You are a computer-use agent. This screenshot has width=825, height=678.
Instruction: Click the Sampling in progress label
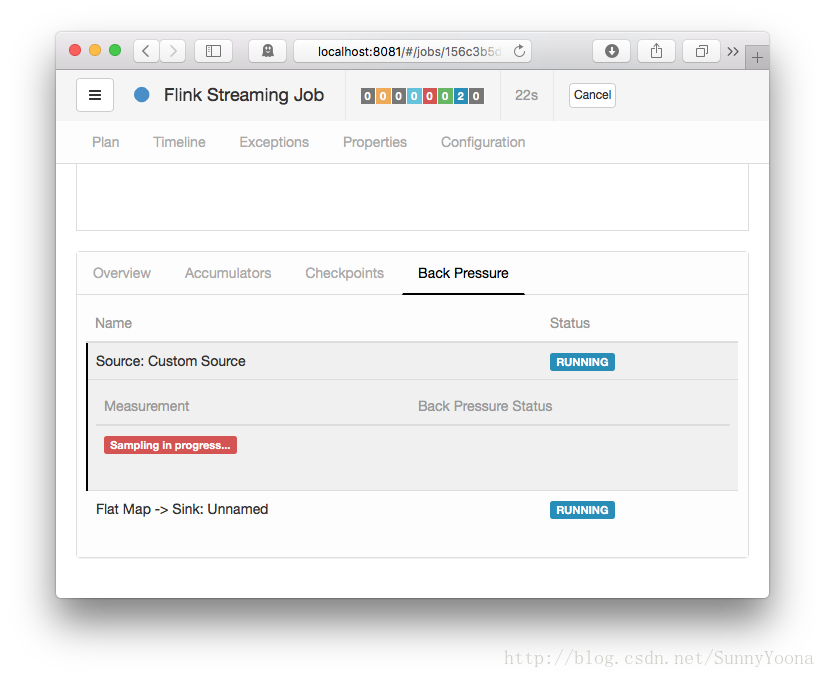click(170, 445)
